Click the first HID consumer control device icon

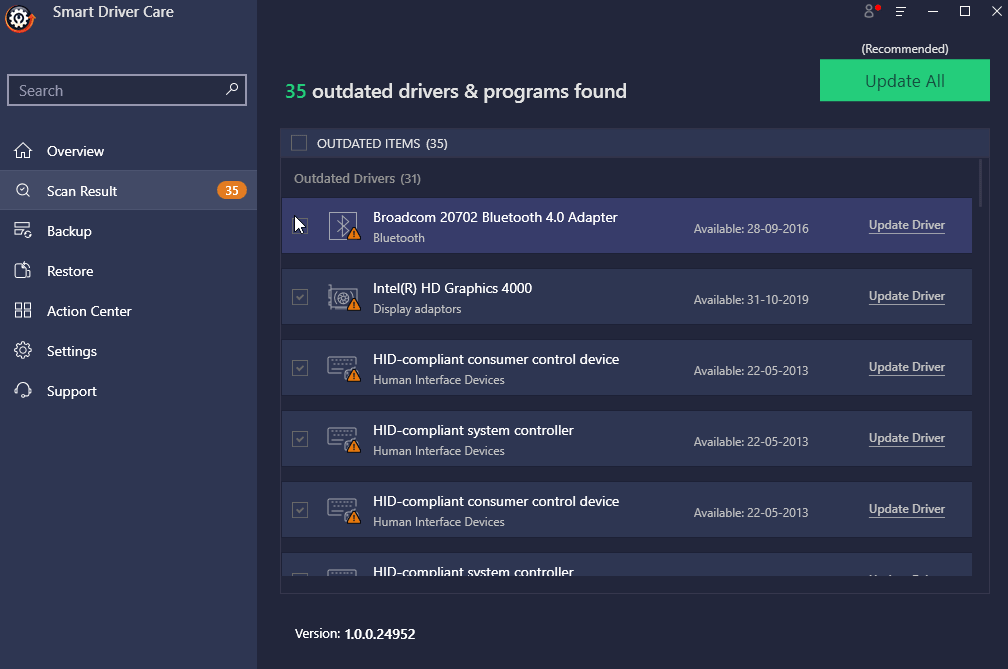[x=344, y=368]
